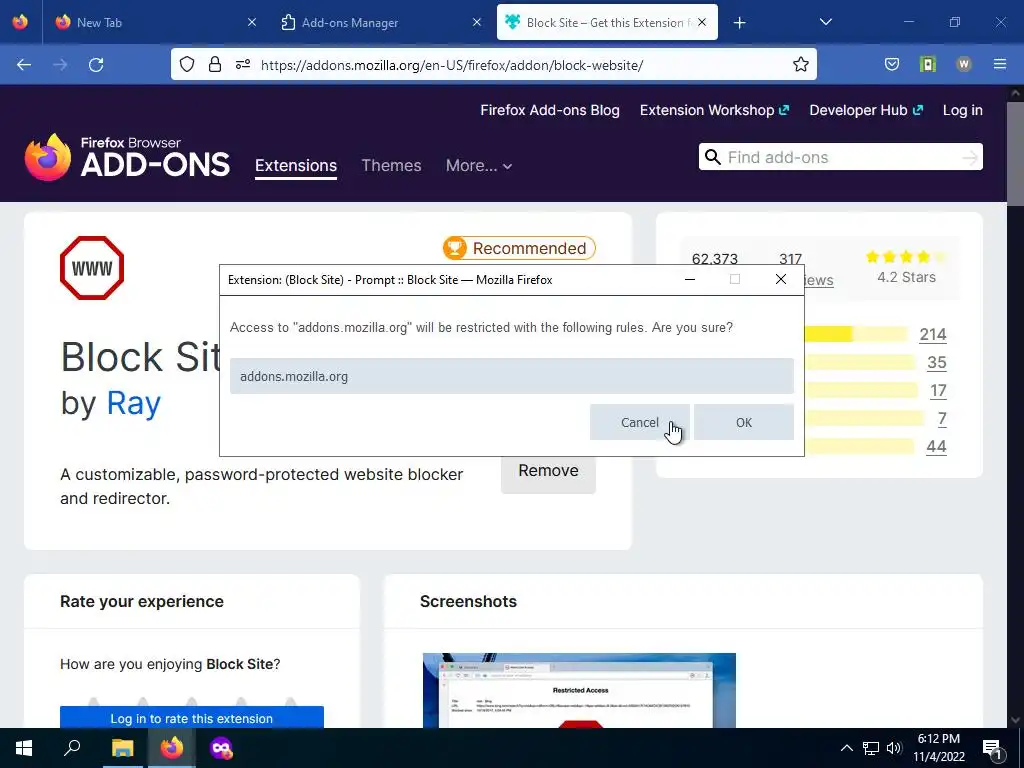Open the 214 five-star reviews link
Screen dimensions: 1024x768
click(933, 334)
